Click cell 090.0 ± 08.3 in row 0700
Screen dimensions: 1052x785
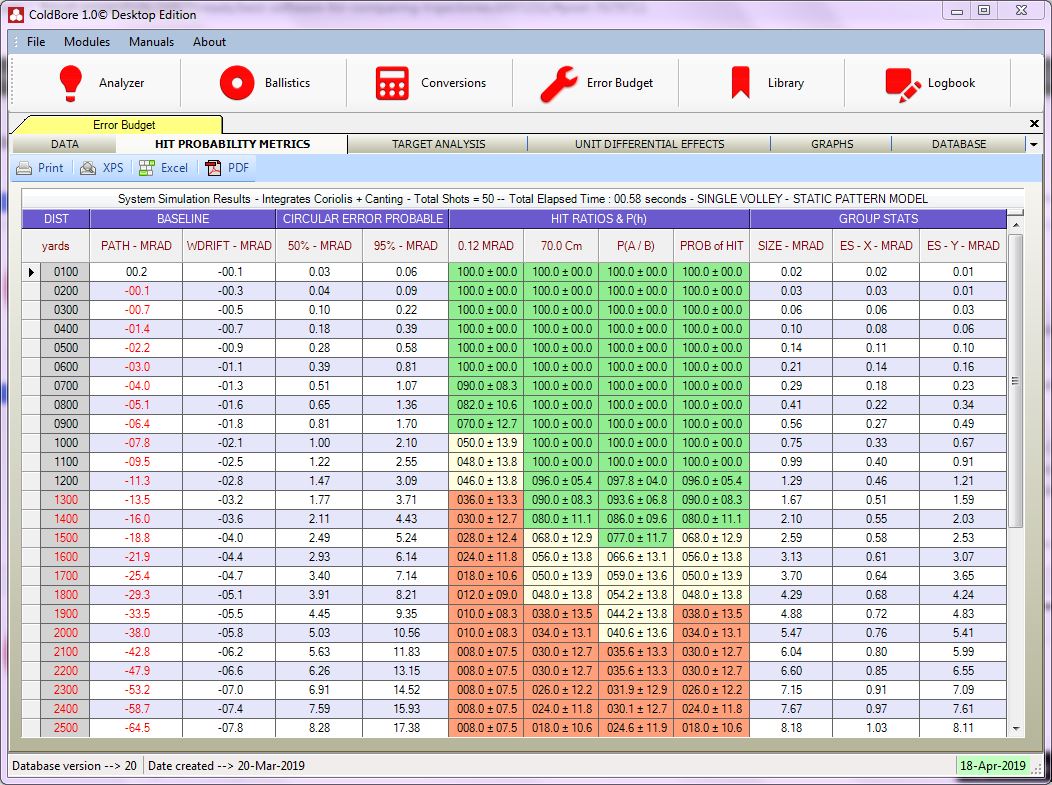click(x=486, y=386)
